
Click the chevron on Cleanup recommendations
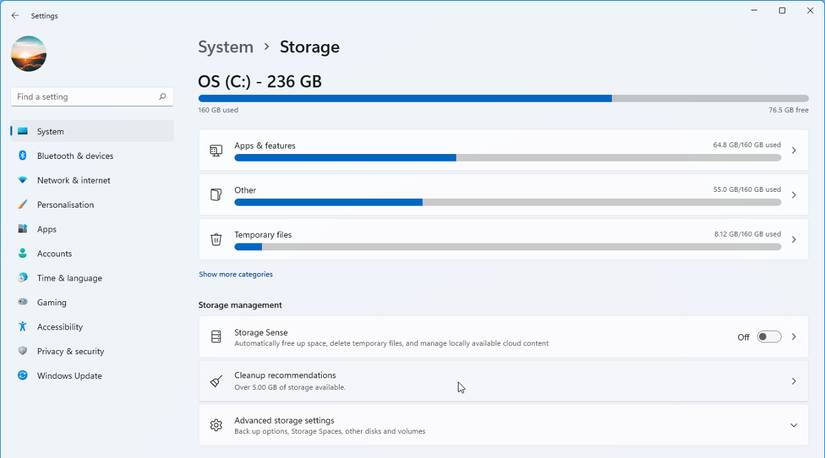click(x=794, y=381)
